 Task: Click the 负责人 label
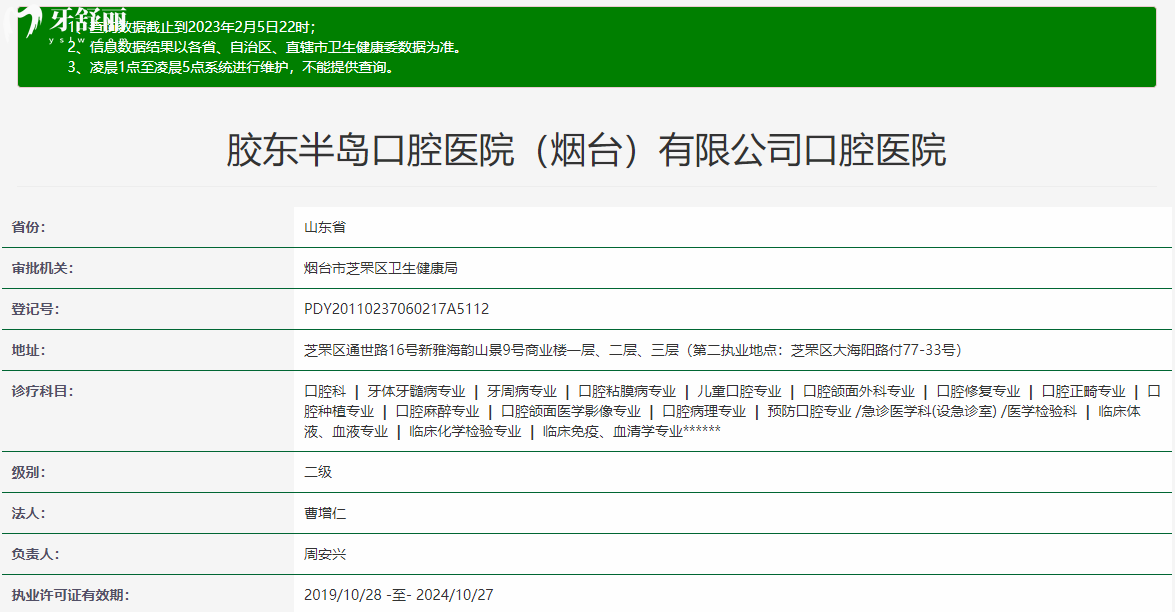pos(35,554)
